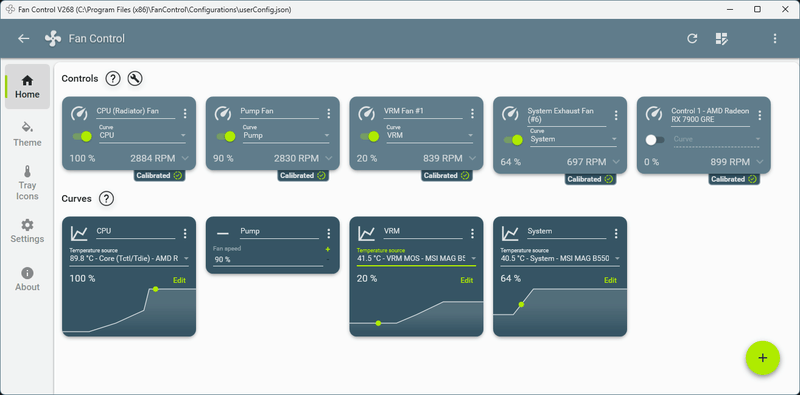
Task: Click graph icon on System curve card
Action: pyautogui.click(x=511, y=233)
